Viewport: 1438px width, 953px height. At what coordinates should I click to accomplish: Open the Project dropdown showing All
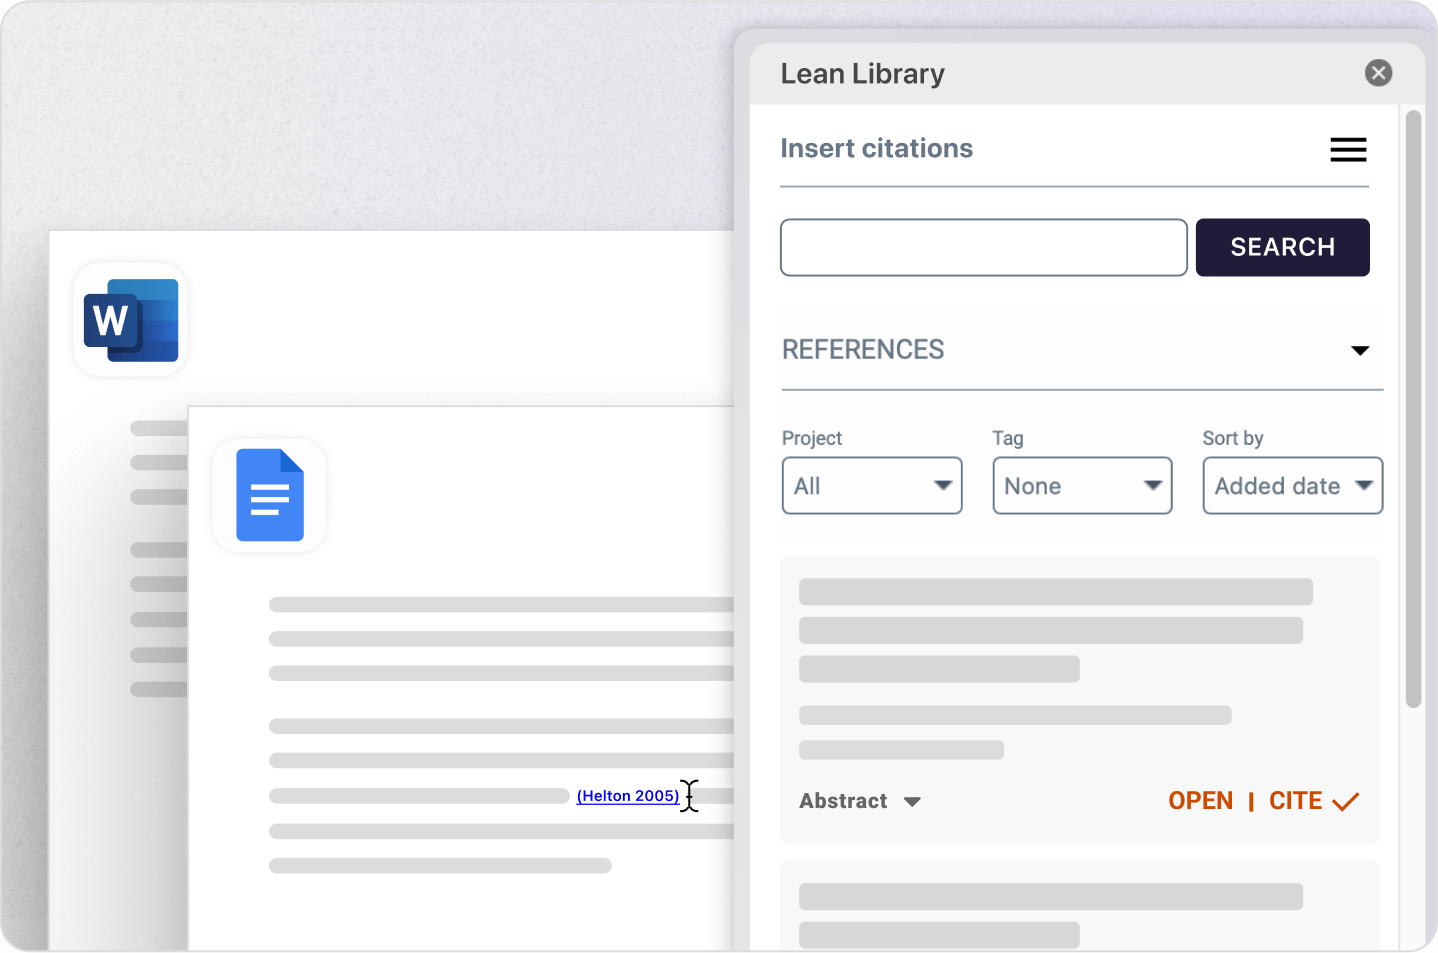(x=871, y=486)
